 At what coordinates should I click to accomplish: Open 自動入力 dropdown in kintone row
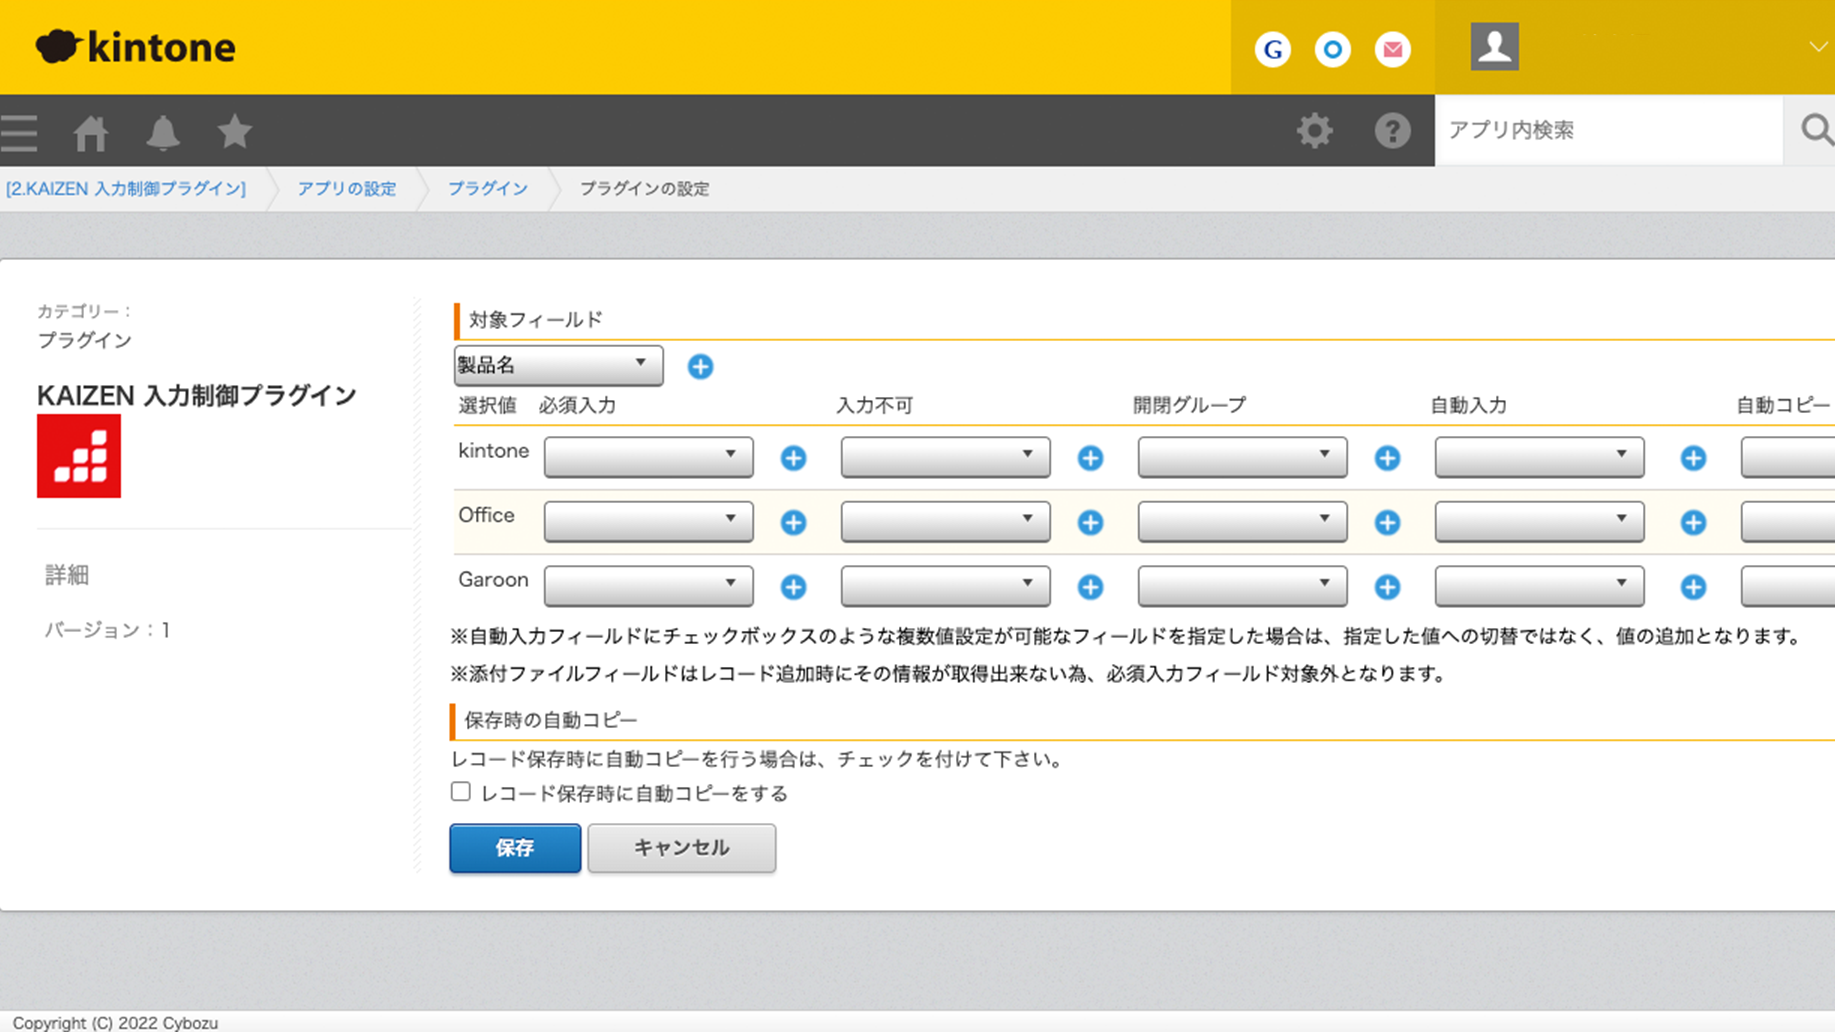pos(1539,457)
